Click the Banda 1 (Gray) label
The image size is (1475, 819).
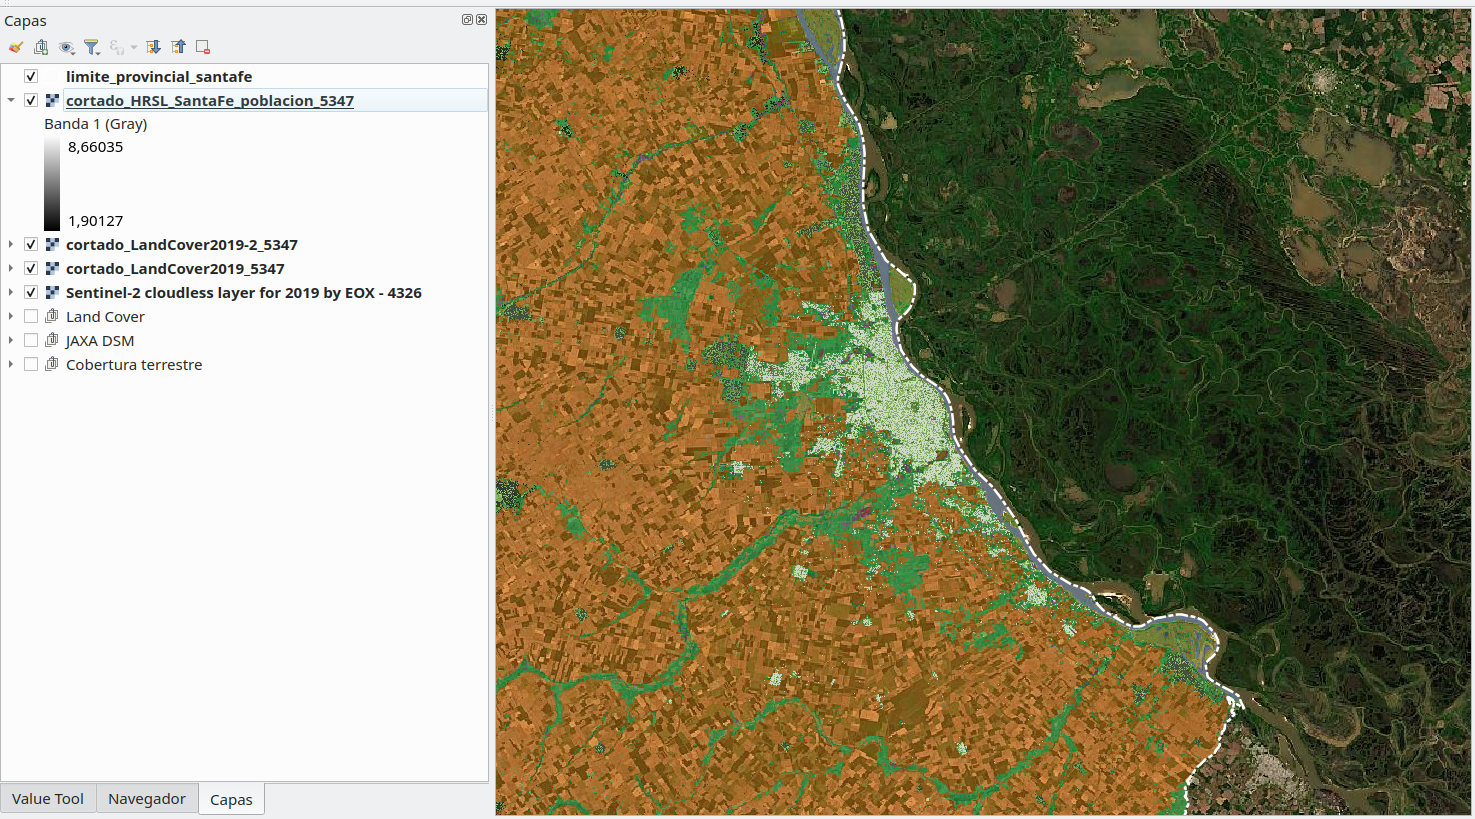[96, 124]
